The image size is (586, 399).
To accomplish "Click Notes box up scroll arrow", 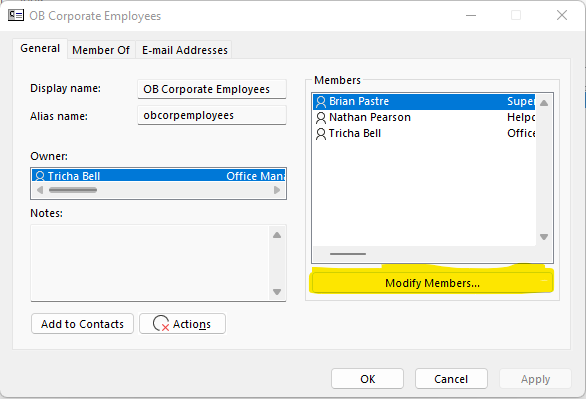I will pos(277,235).
